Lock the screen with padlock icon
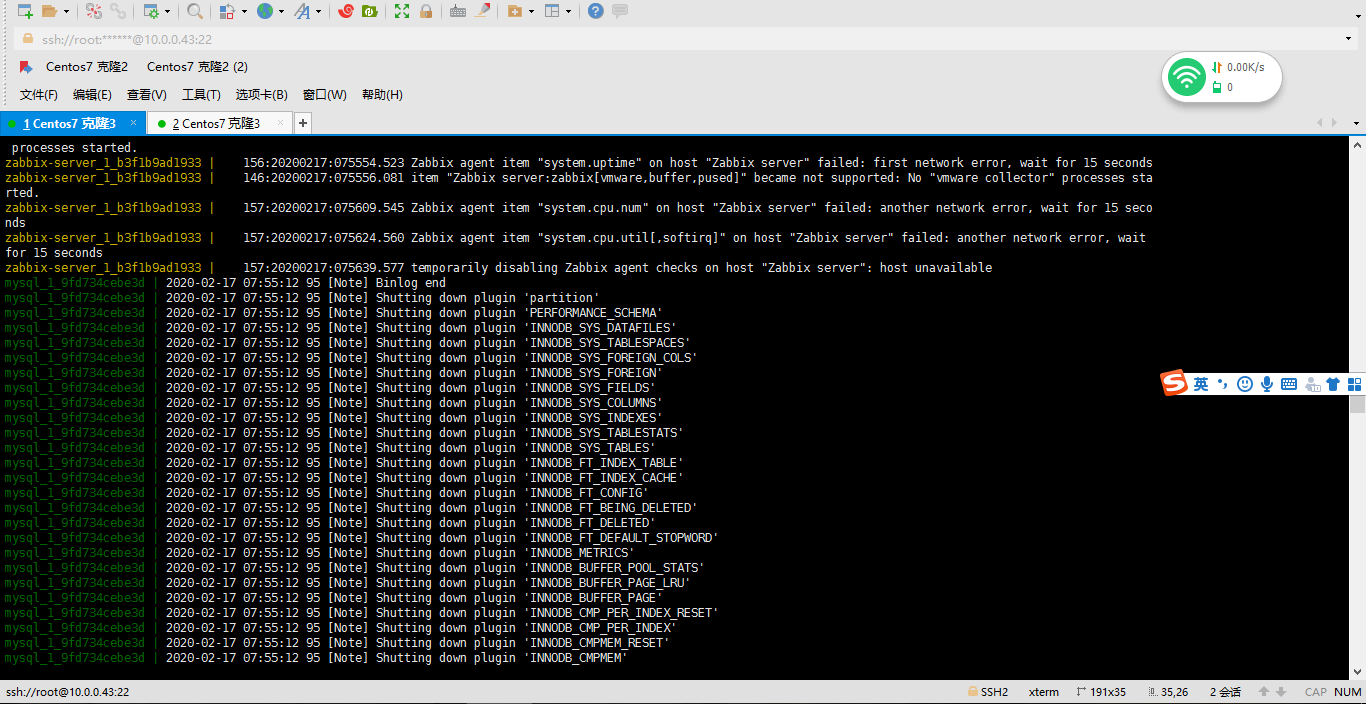Screen dimensions: 1366x704 426,11
